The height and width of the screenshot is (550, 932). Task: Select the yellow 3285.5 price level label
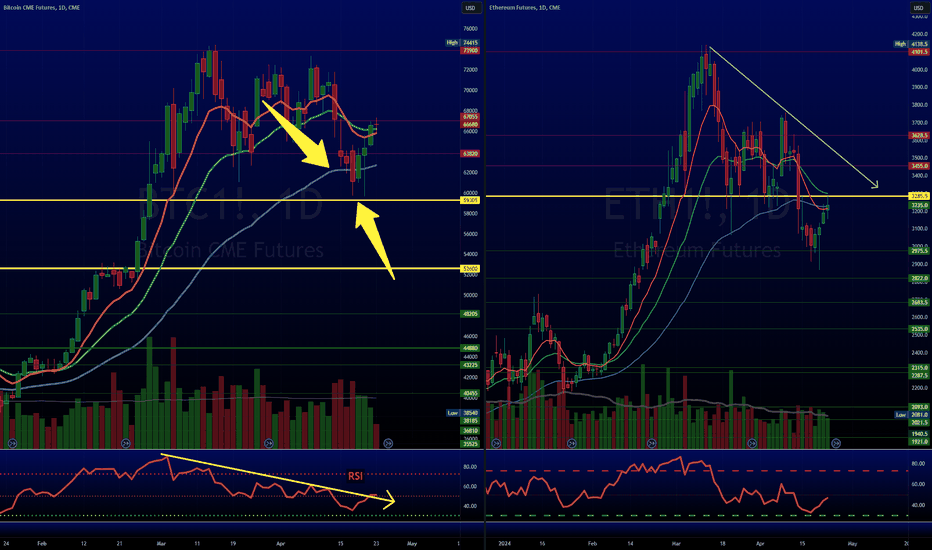pyautogui.click(x=919, y=196)
